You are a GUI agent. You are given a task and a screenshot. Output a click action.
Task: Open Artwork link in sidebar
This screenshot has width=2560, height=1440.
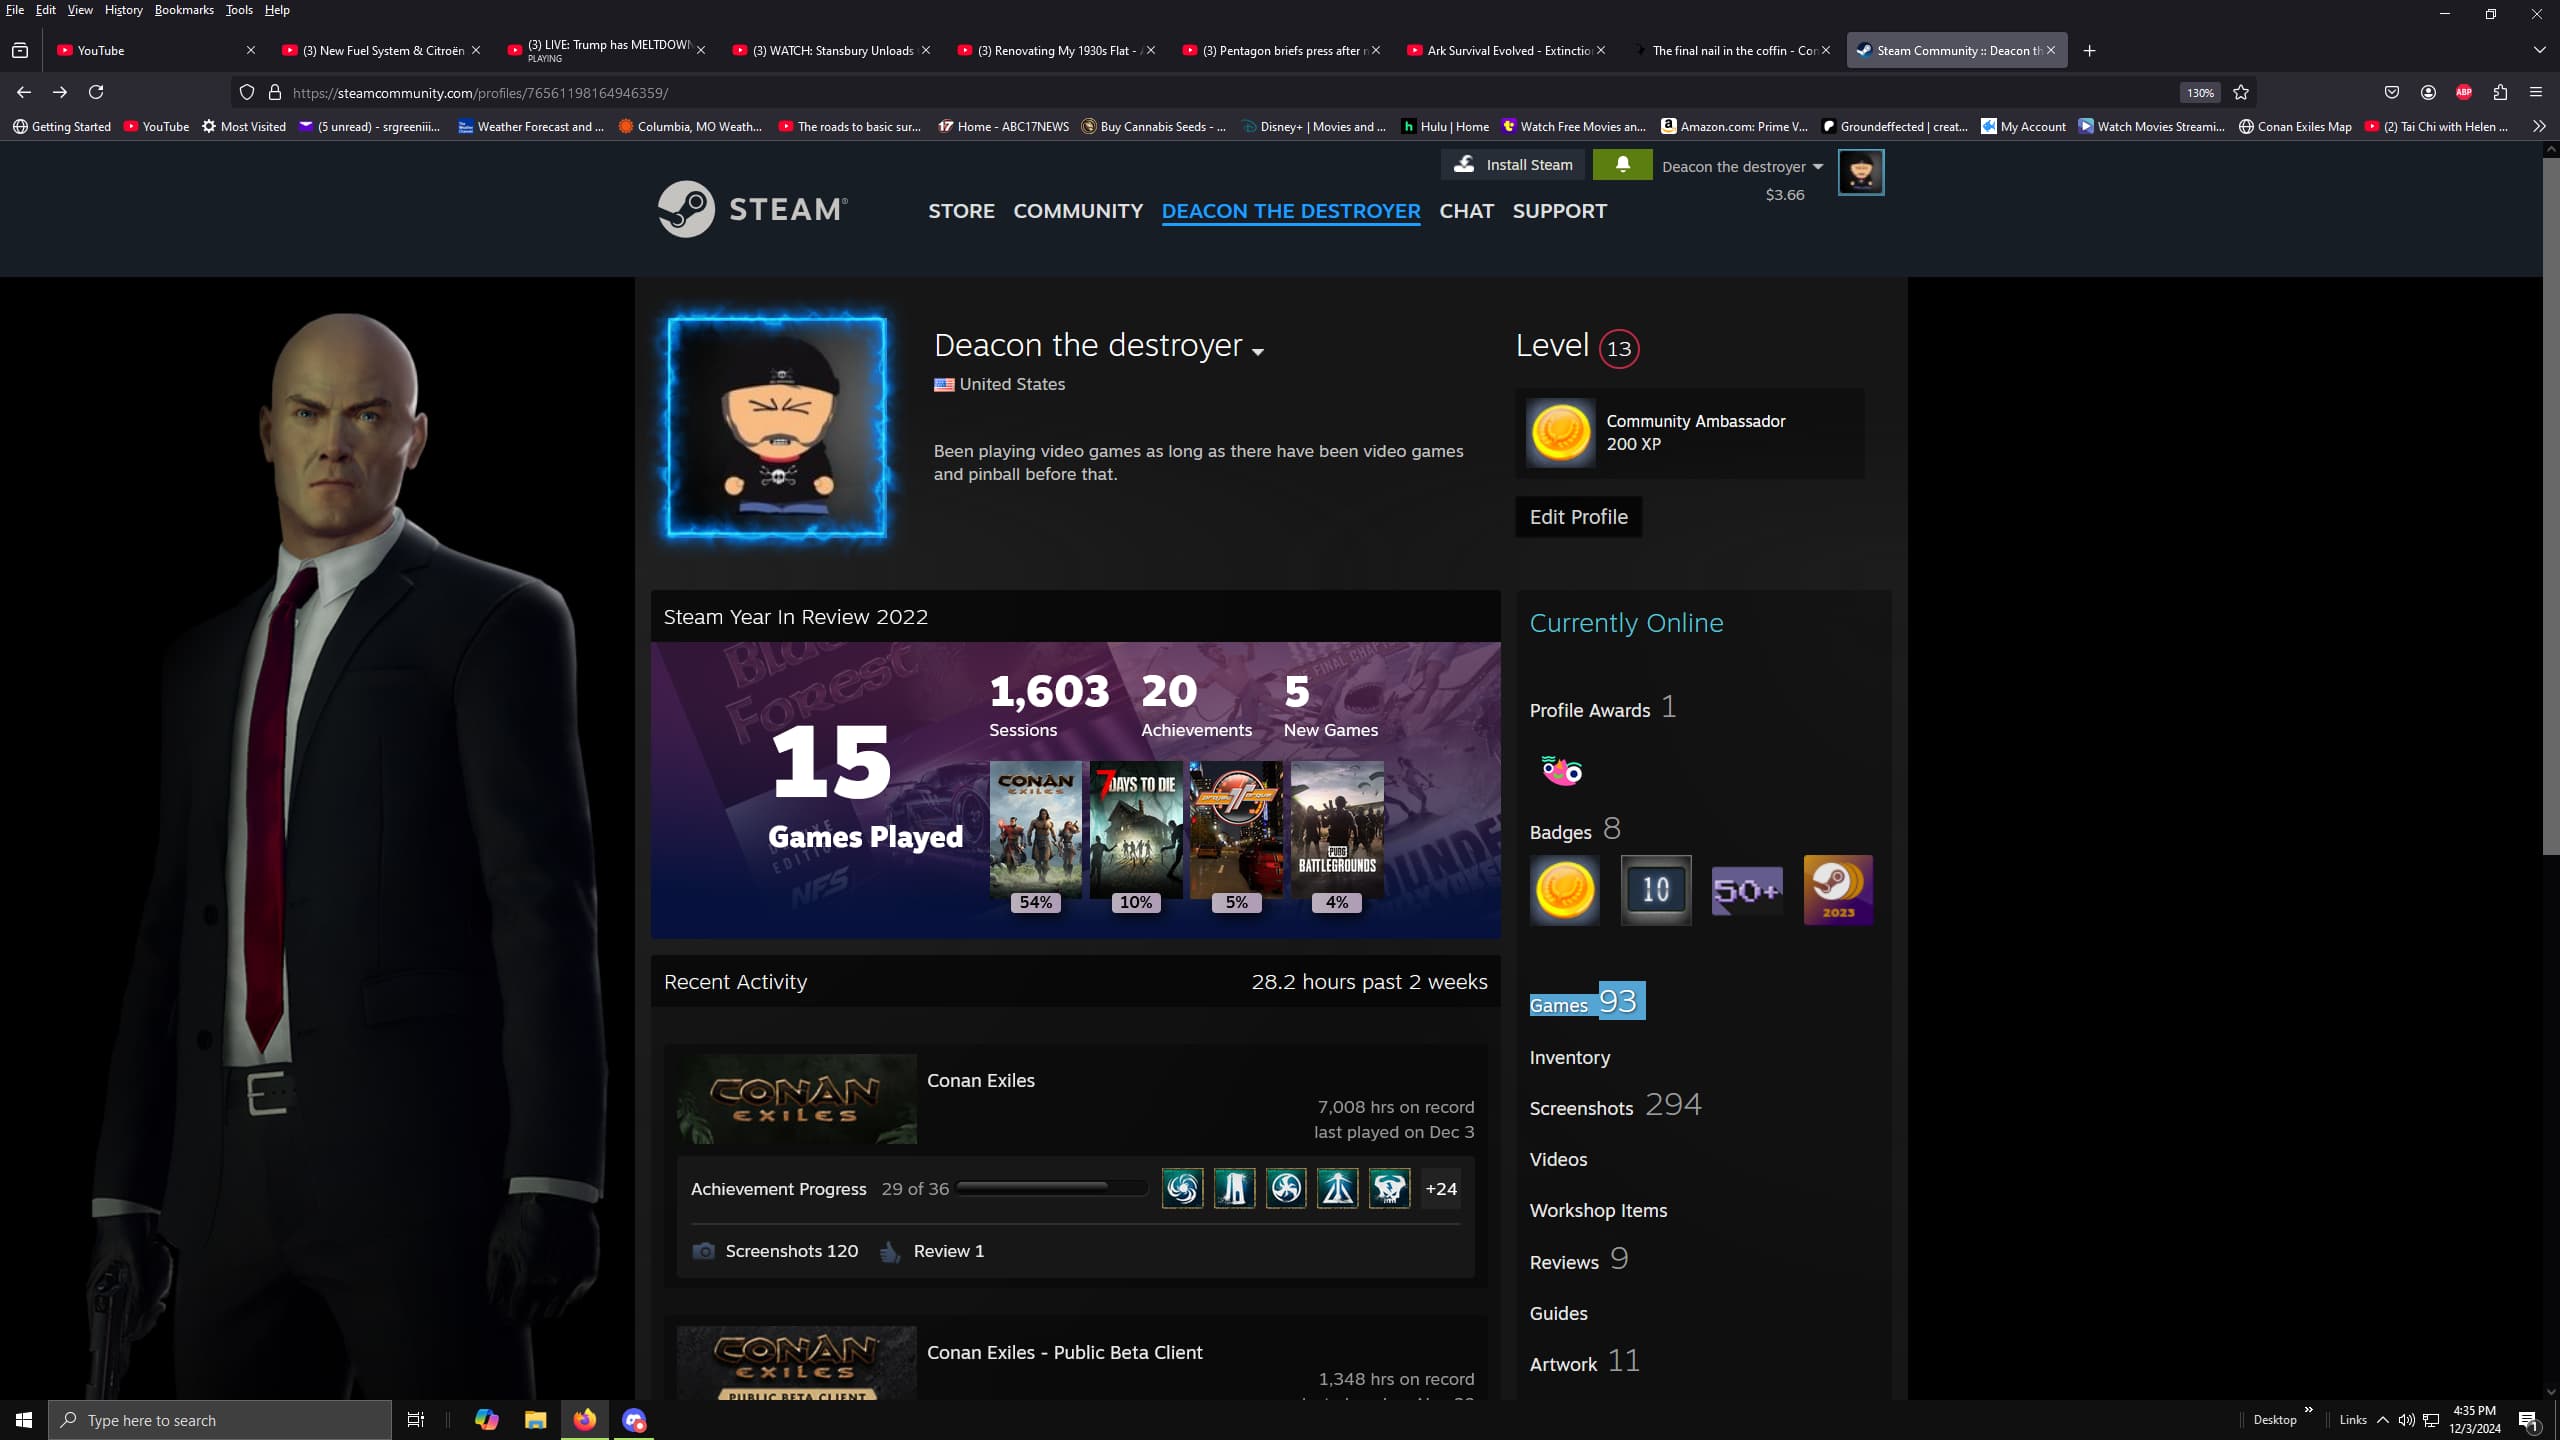(x=1584, y=1362)
